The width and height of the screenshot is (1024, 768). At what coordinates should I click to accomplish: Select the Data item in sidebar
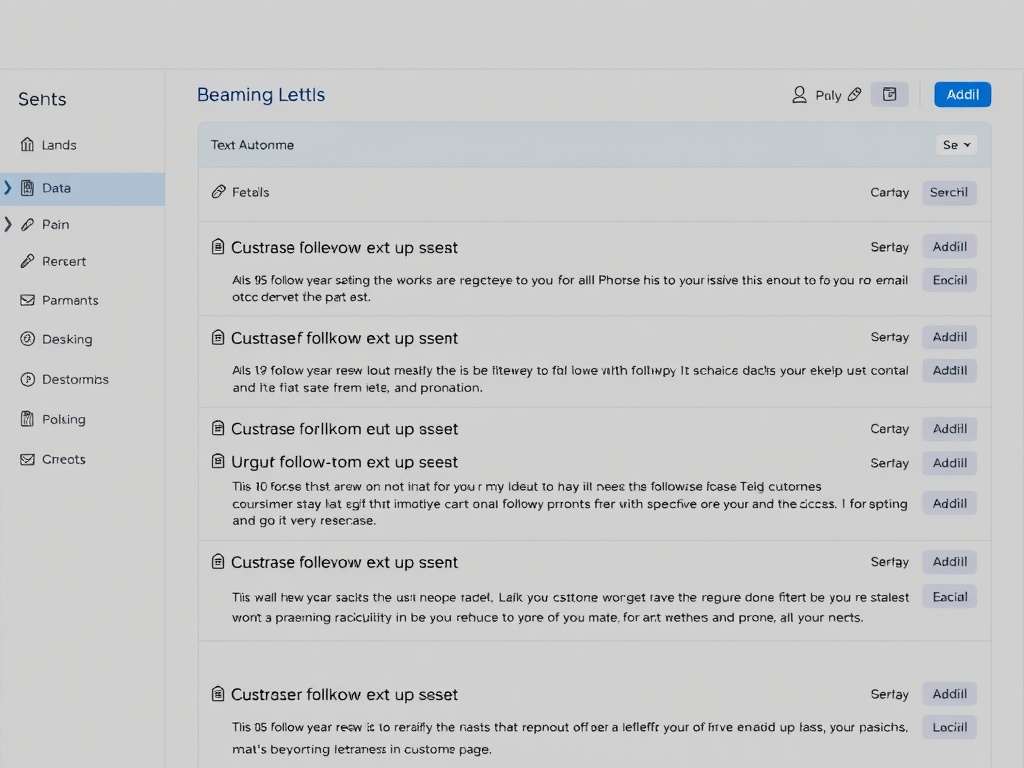[57, 188]
